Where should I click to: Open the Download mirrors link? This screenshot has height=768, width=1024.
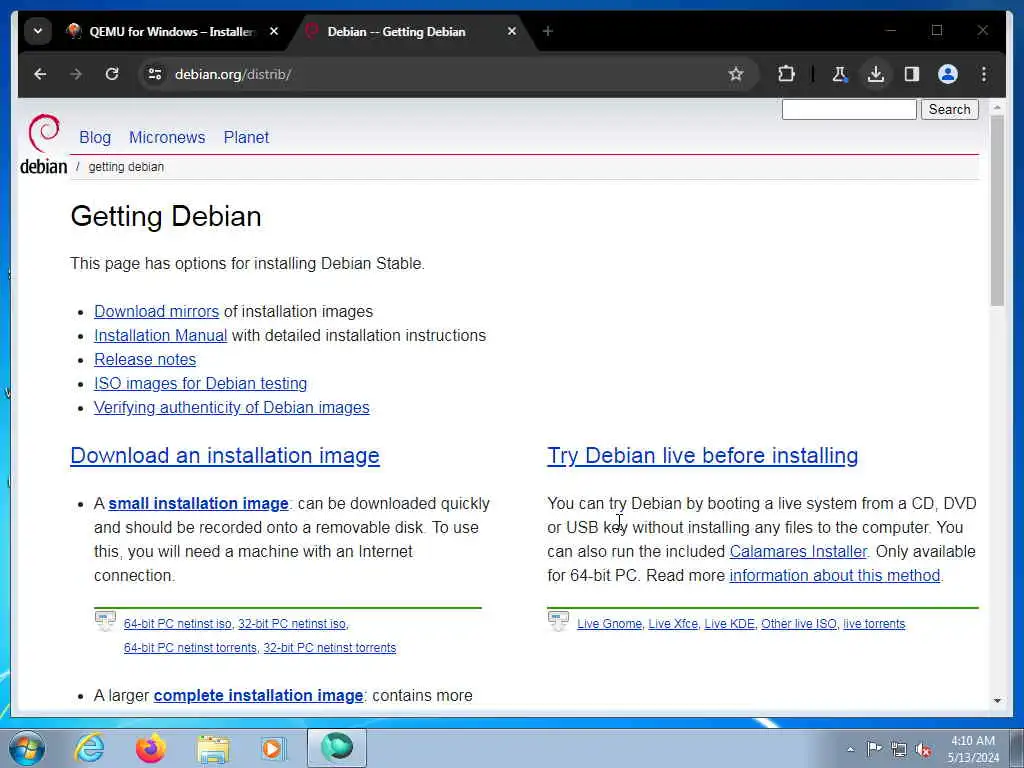[x=157, y=312]
